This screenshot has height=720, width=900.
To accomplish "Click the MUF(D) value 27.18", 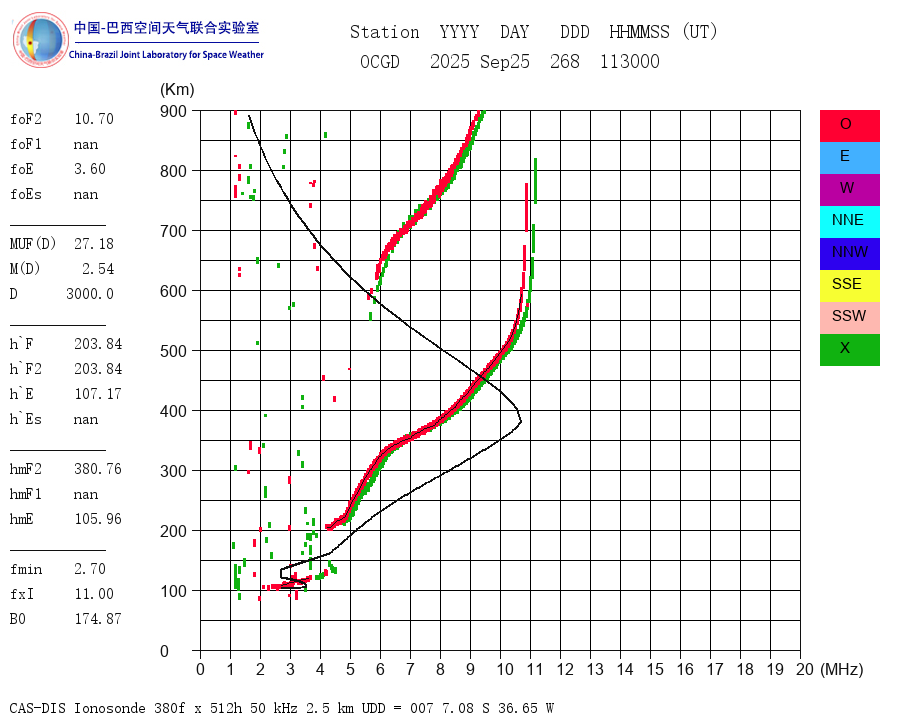I will [94, 244].
